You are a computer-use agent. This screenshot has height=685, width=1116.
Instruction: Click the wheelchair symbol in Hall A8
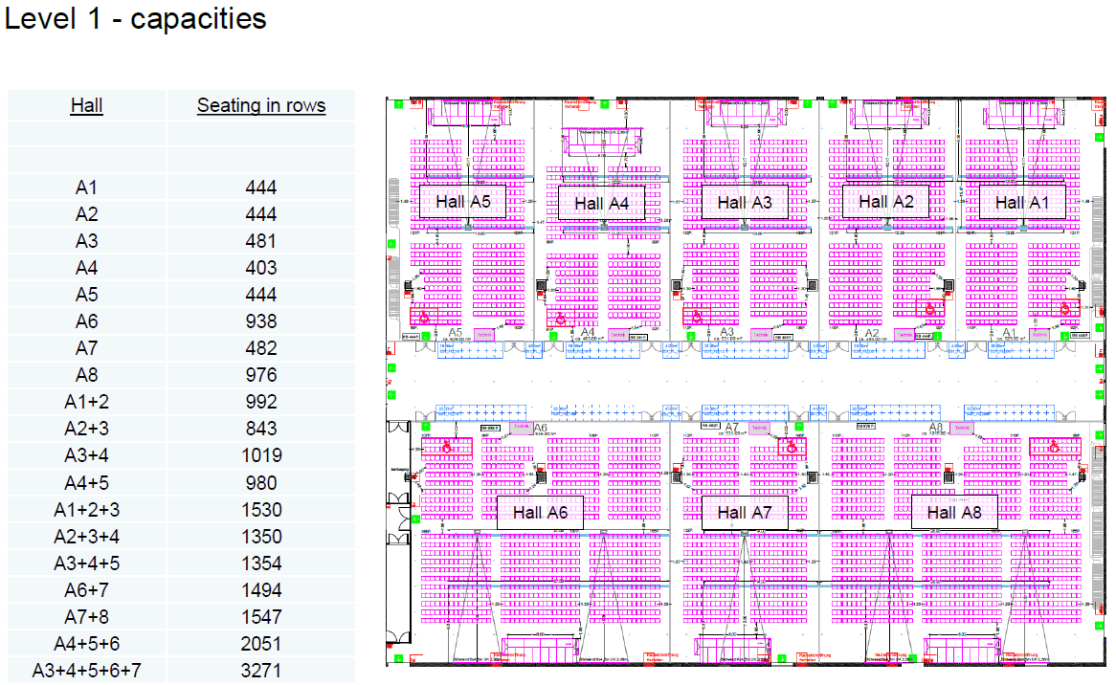1055,447
